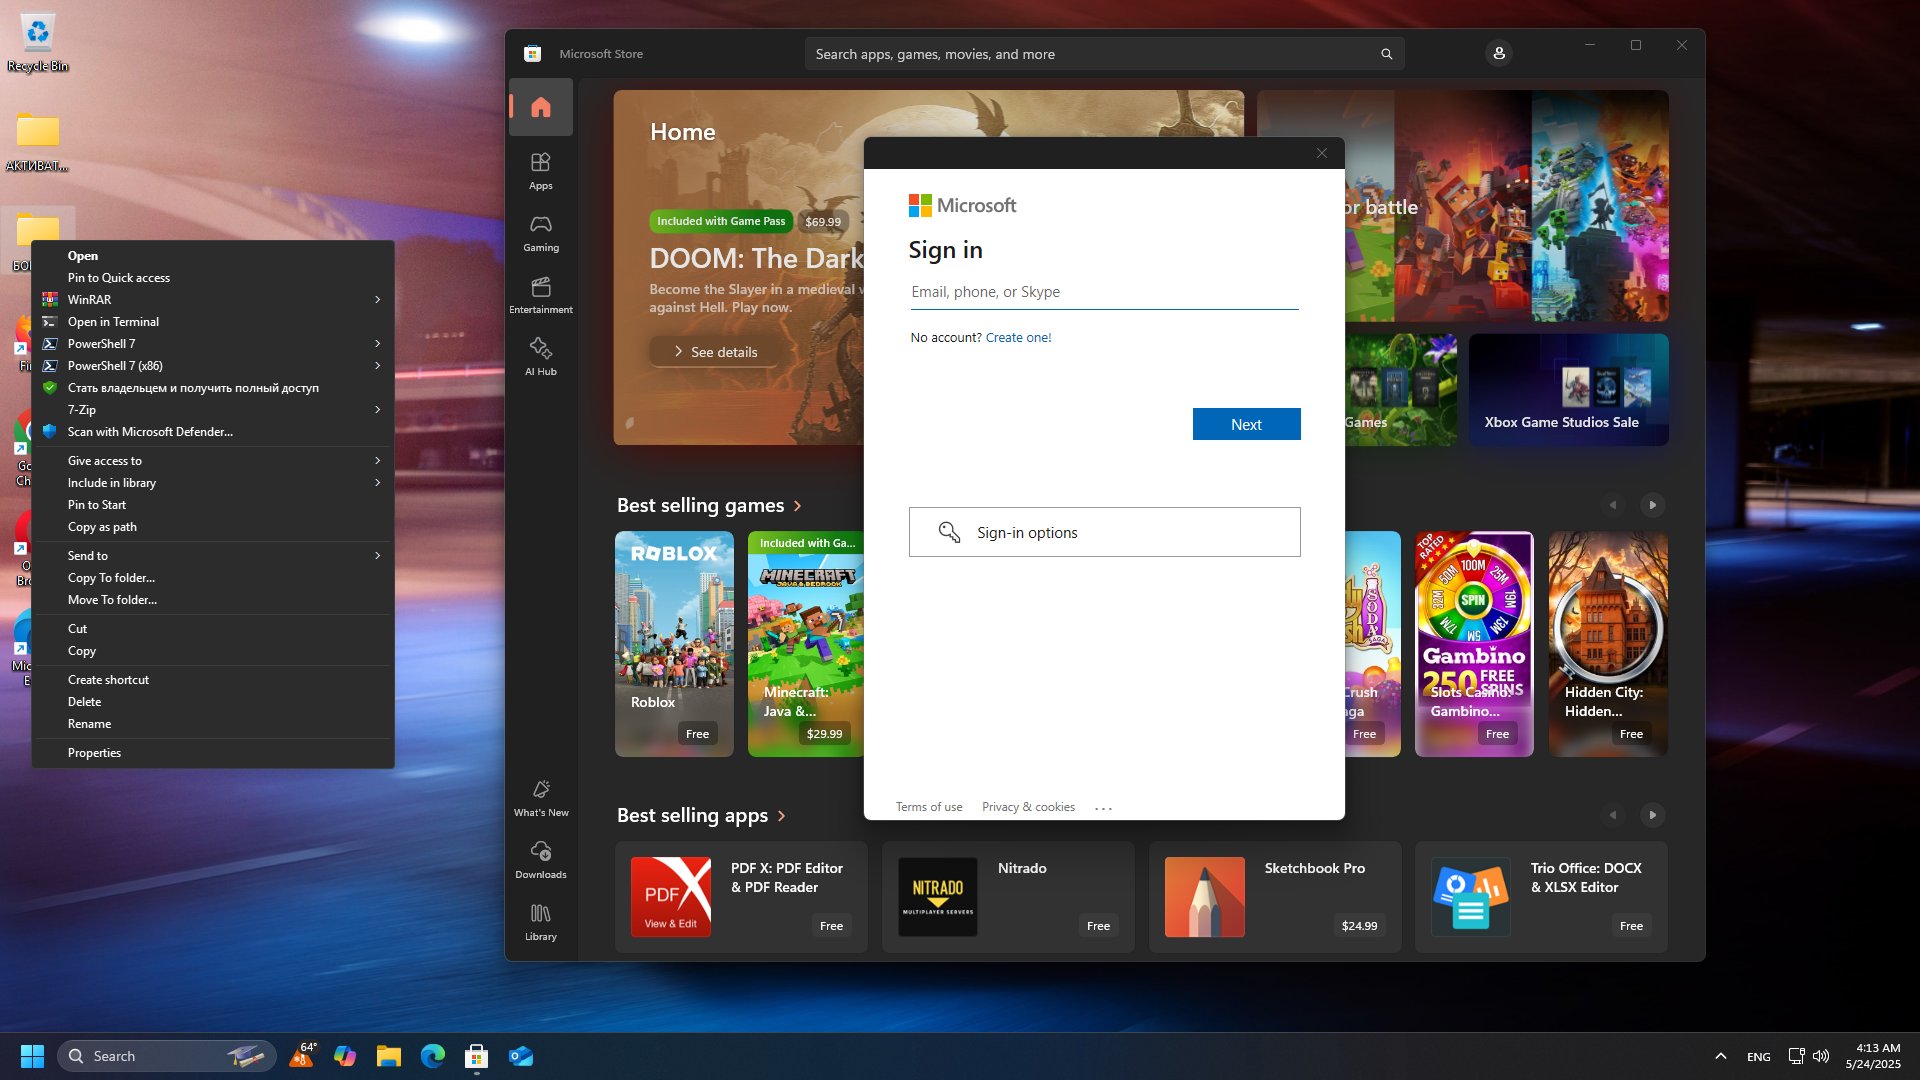Click the Store profile account icon
The width and height of the screenshot is (1920, 1080).
[1498, 54]
